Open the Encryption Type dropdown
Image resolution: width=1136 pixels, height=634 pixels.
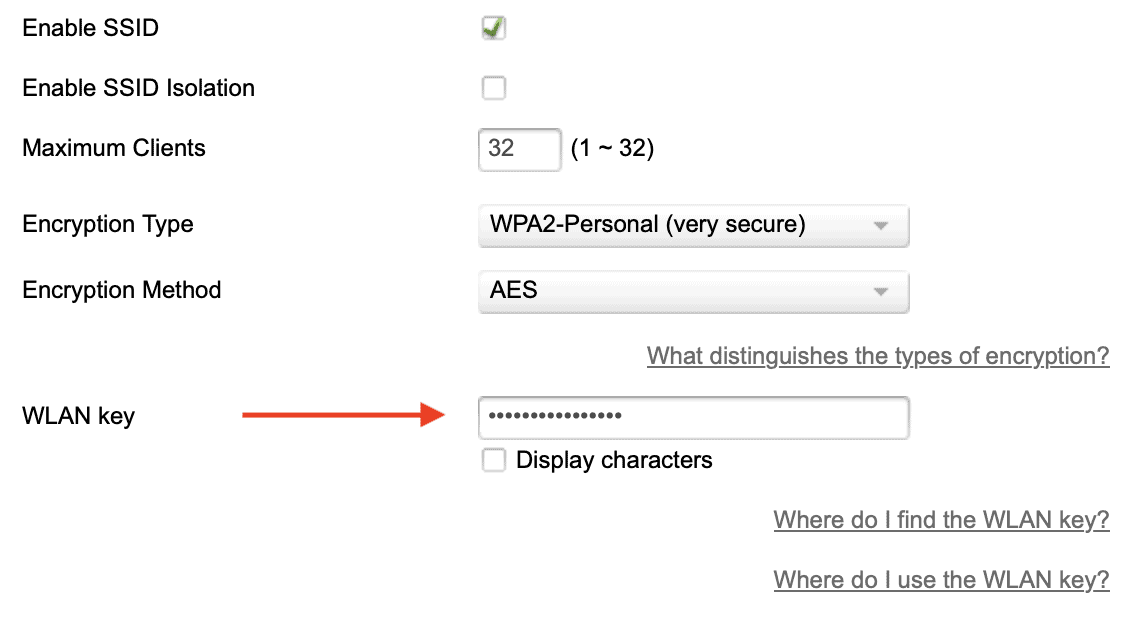pyautogui.click(x=693, y=225)
